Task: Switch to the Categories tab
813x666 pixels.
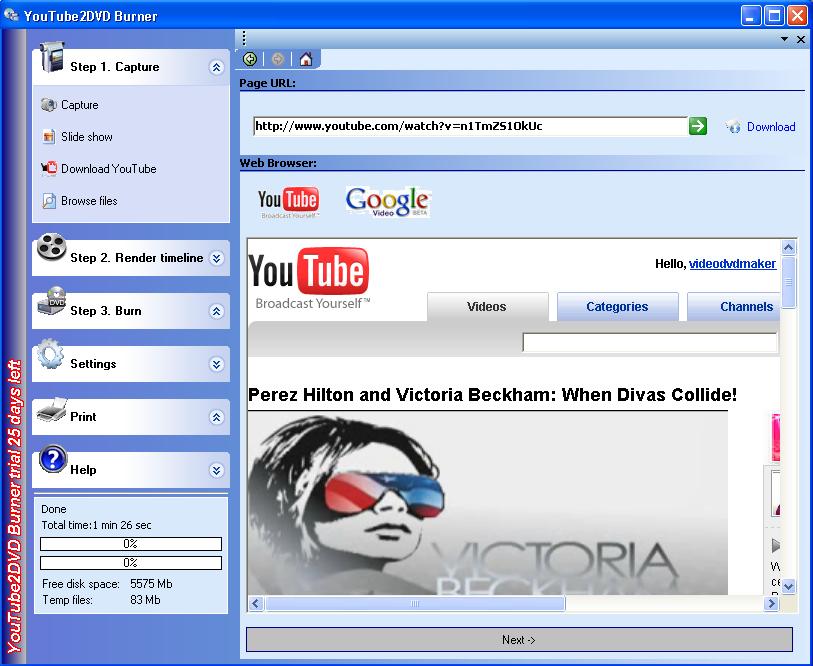Action: [x=618, y=307]
